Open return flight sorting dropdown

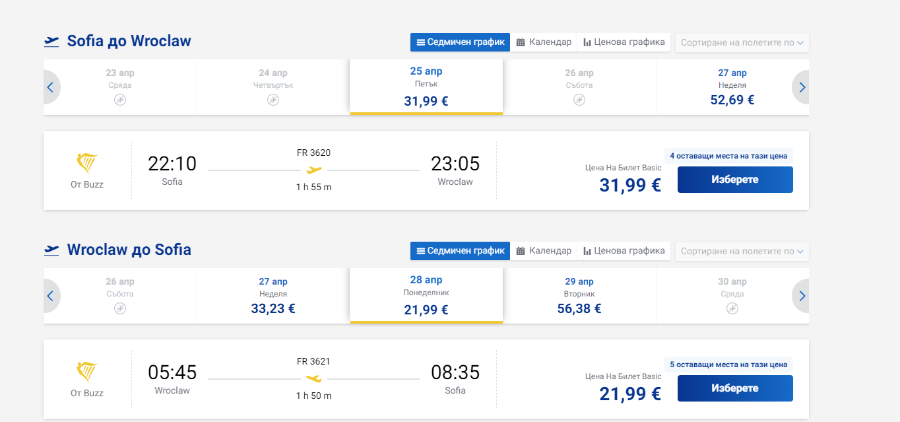pos(742,251)
